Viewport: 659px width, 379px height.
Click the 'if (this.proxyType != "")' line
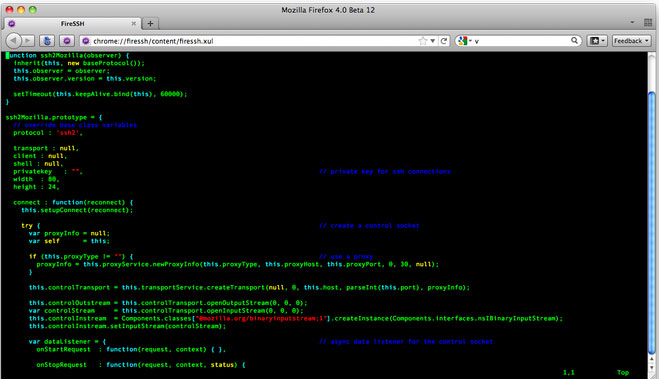tap(81, 256)
